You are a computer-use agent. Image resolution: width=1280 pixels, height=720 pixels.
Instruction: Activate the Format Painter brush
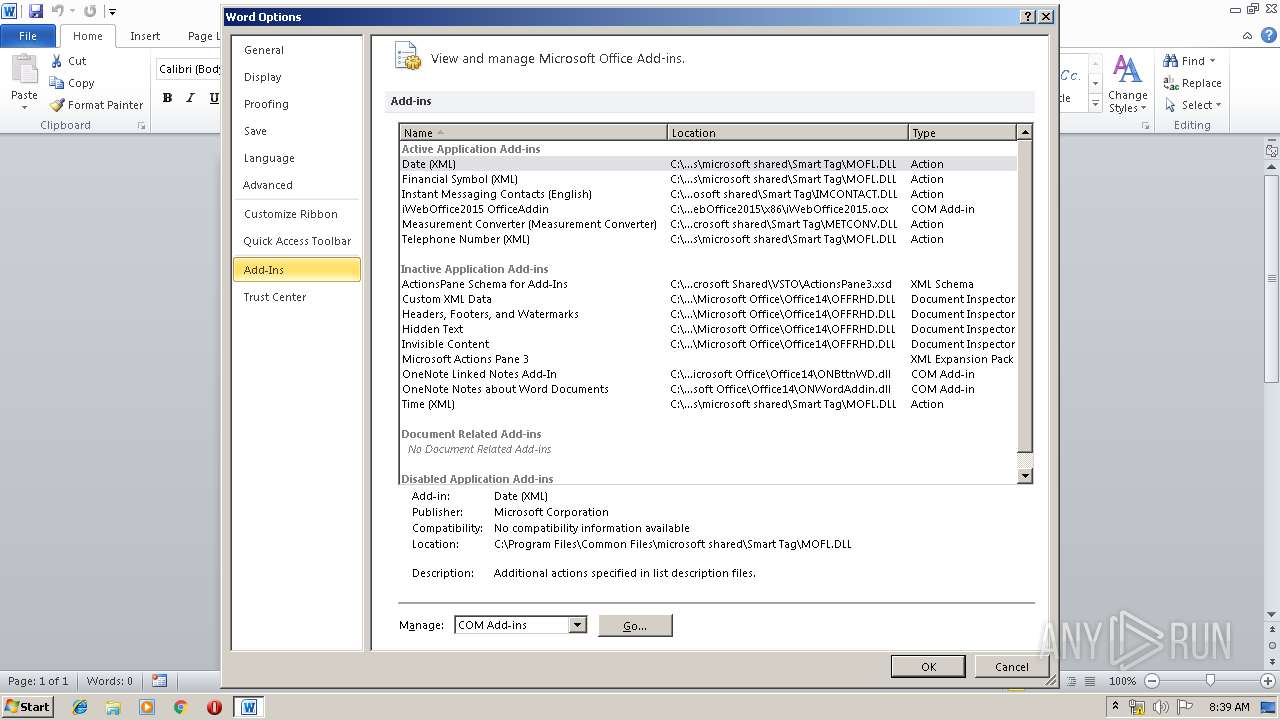[x=97, y=105]
